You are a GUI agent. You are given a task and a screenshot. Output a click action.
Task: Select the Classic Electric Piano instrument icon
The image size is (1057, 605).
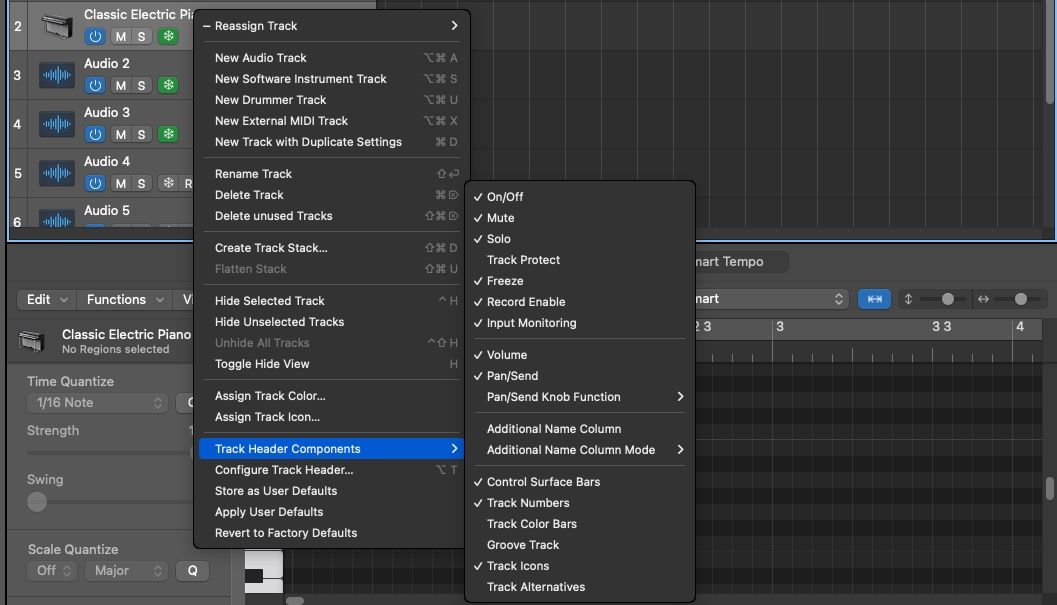57,26
